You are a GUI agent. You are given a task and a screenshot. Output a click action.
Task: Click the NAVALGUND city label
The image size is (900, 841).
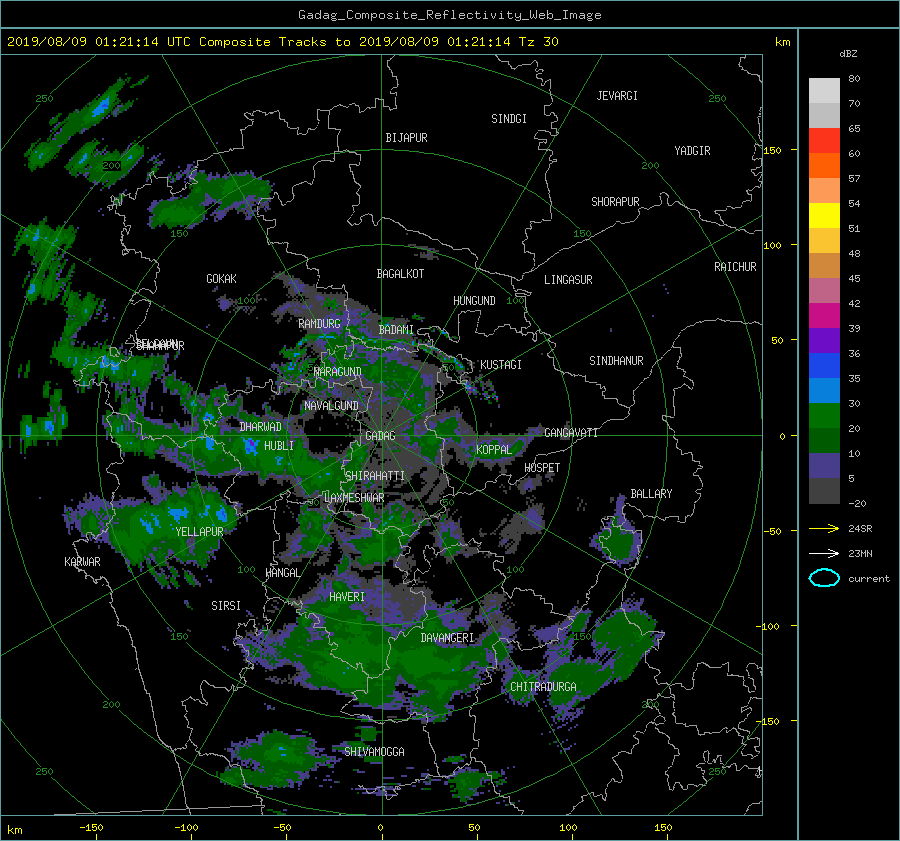331,405
